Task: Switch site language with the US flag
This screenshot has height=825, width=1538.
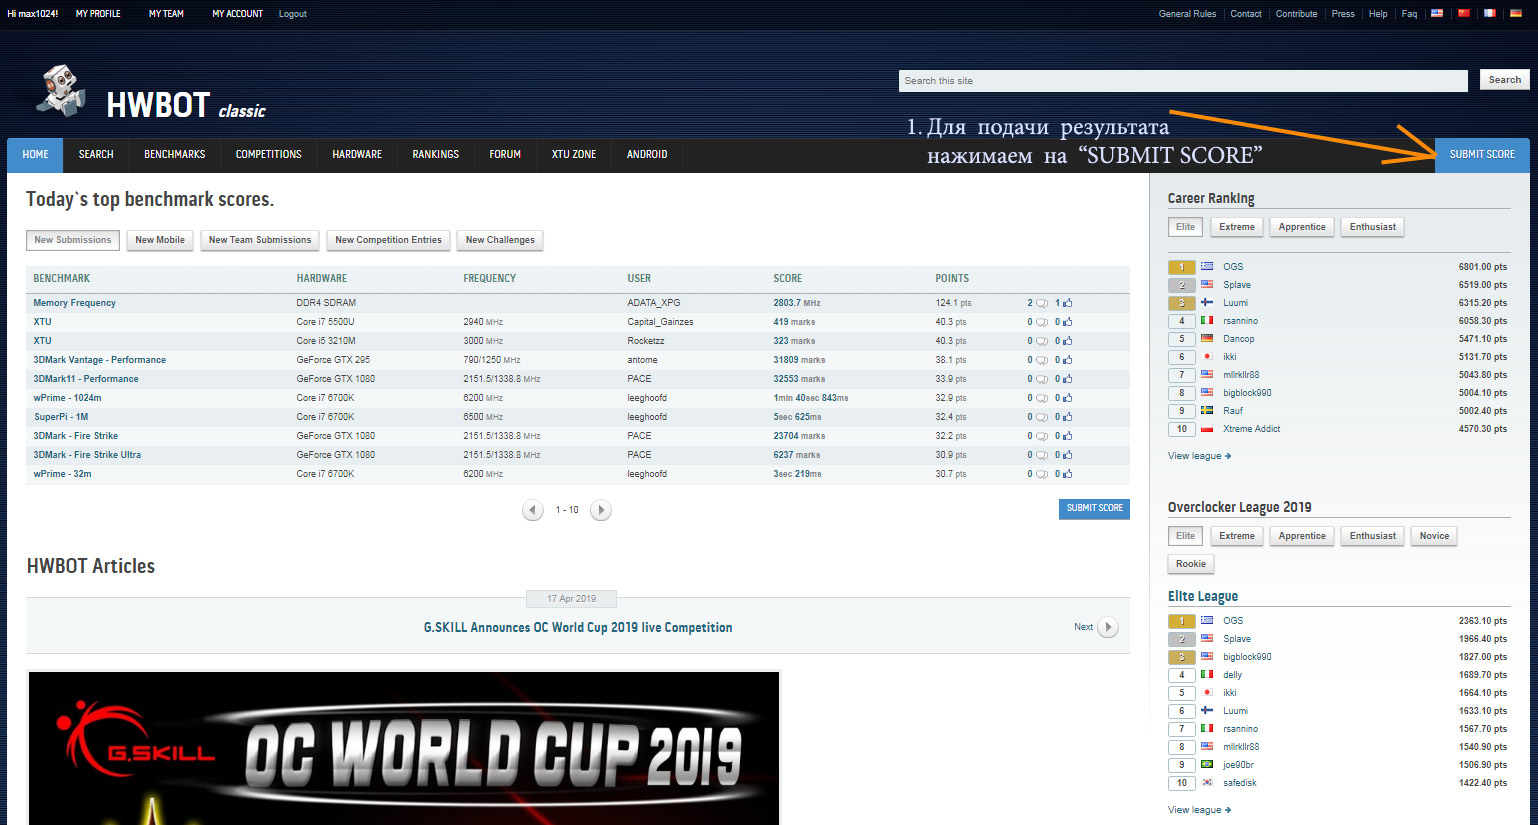Action: point(1437,14)
